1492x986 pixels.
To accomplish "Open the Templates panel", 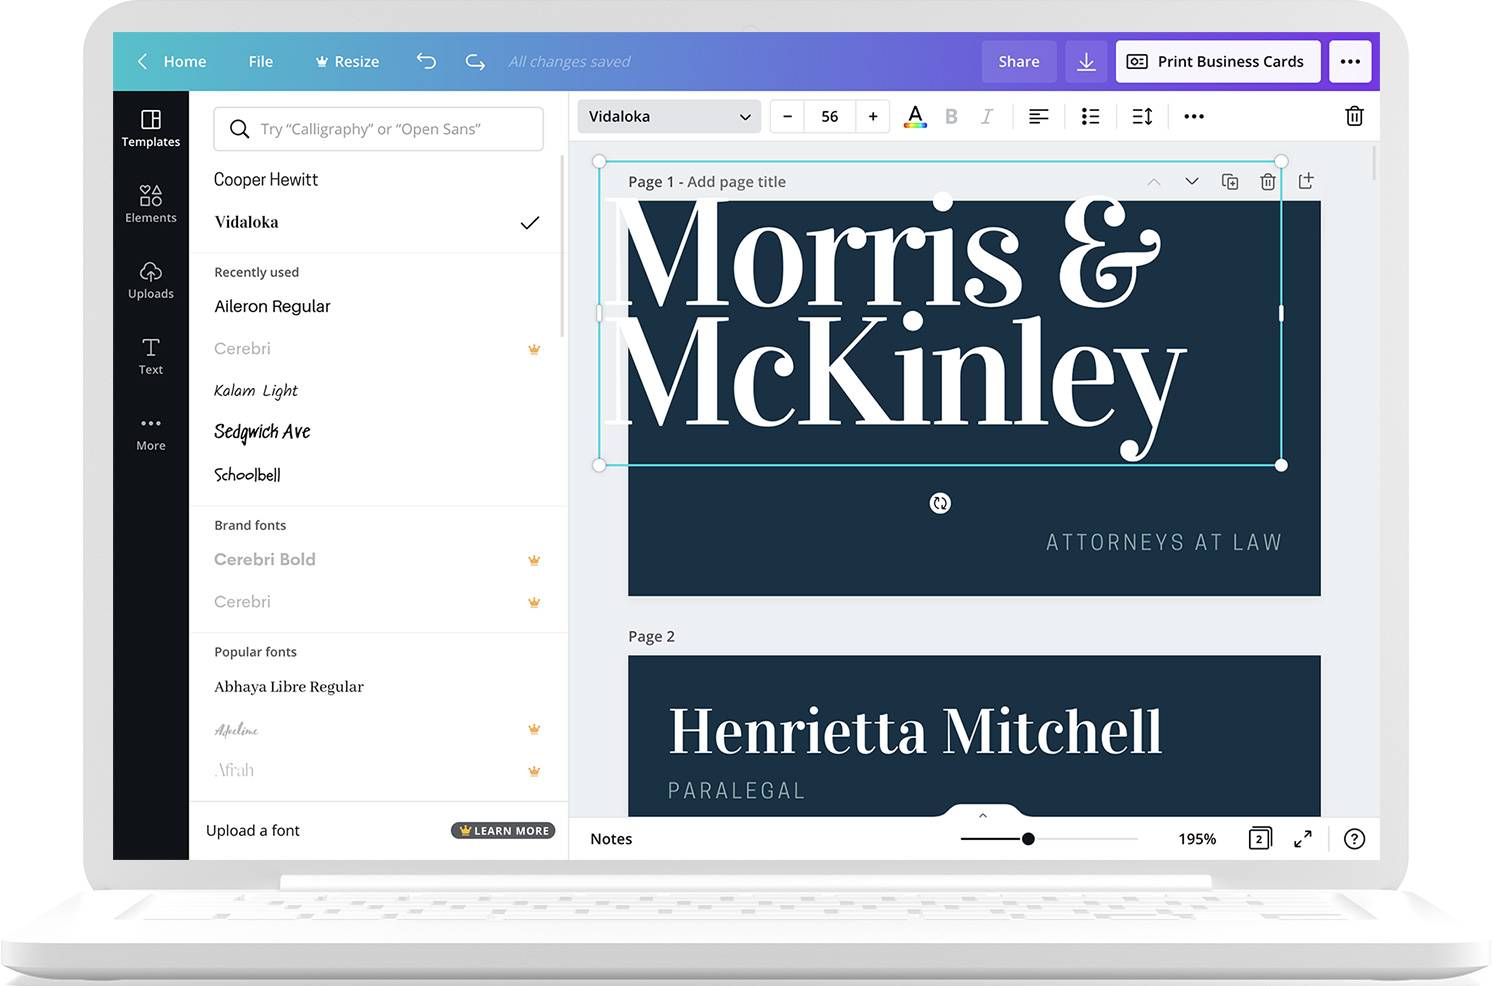I will point(150,128).
